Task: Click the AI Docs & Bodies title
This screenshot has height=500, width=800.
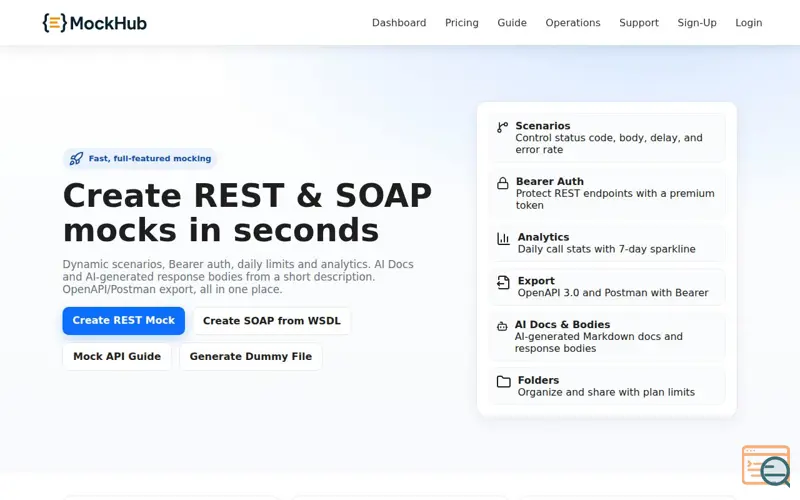Action: pyautogui.click(x=562, y=325)
